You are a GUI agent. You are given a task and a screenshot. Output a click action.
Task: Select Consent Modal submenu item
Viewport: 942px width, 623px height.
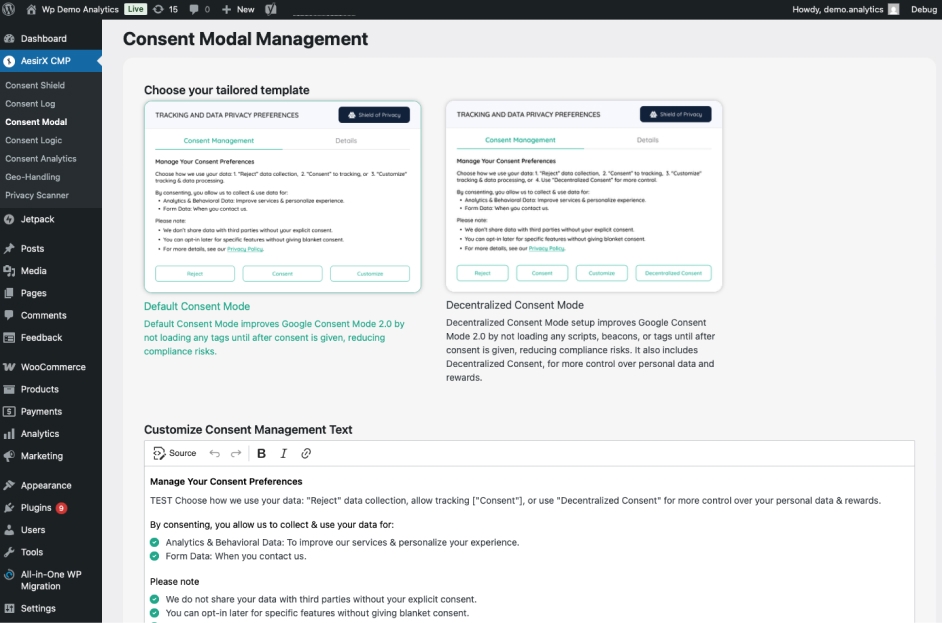point(36,122)
